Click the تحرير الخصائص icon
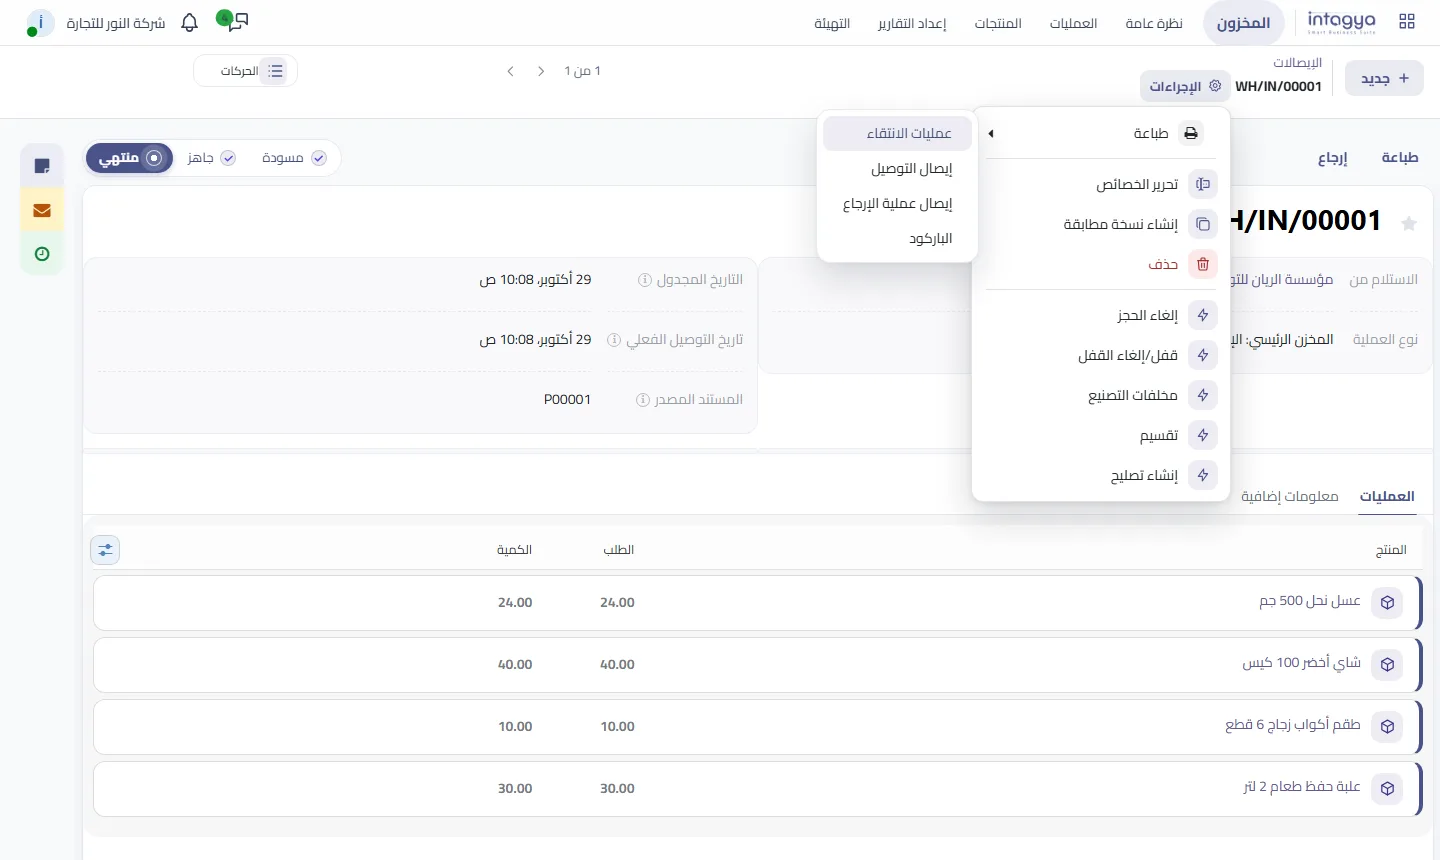 1203,185
